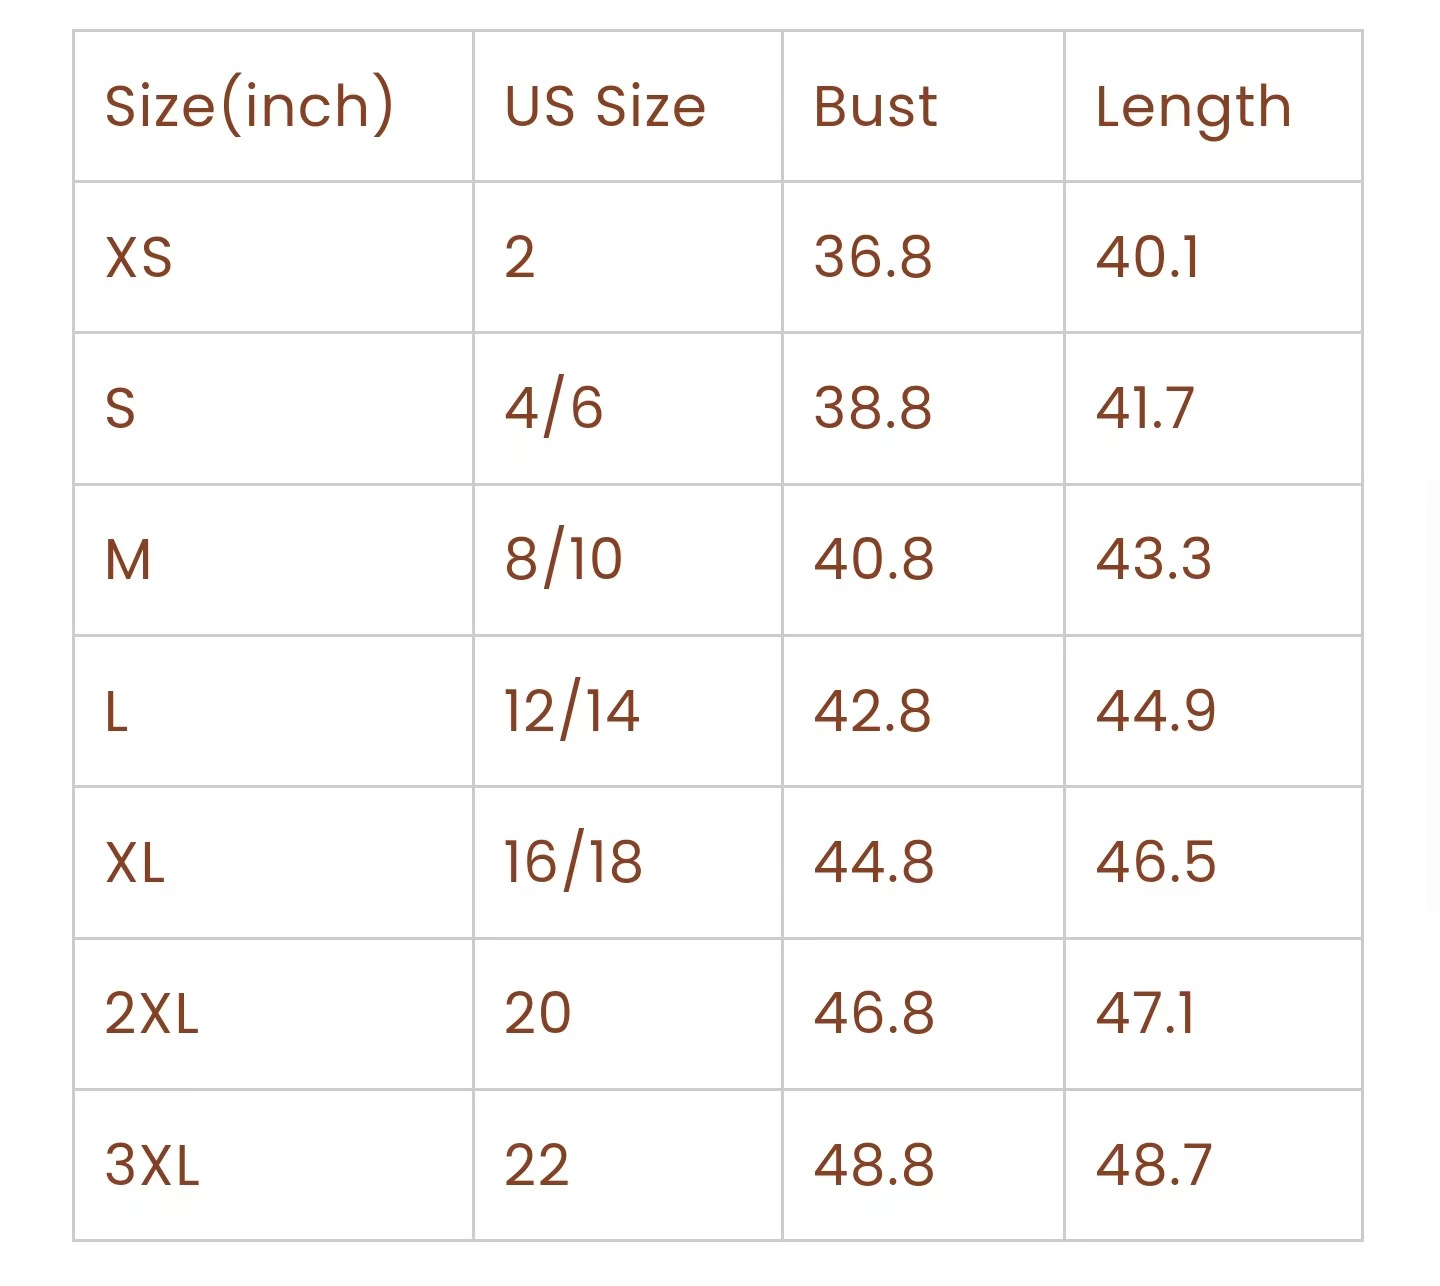Click the US size 12/14 cell
1440x1286 pixels.
point(571,711)
